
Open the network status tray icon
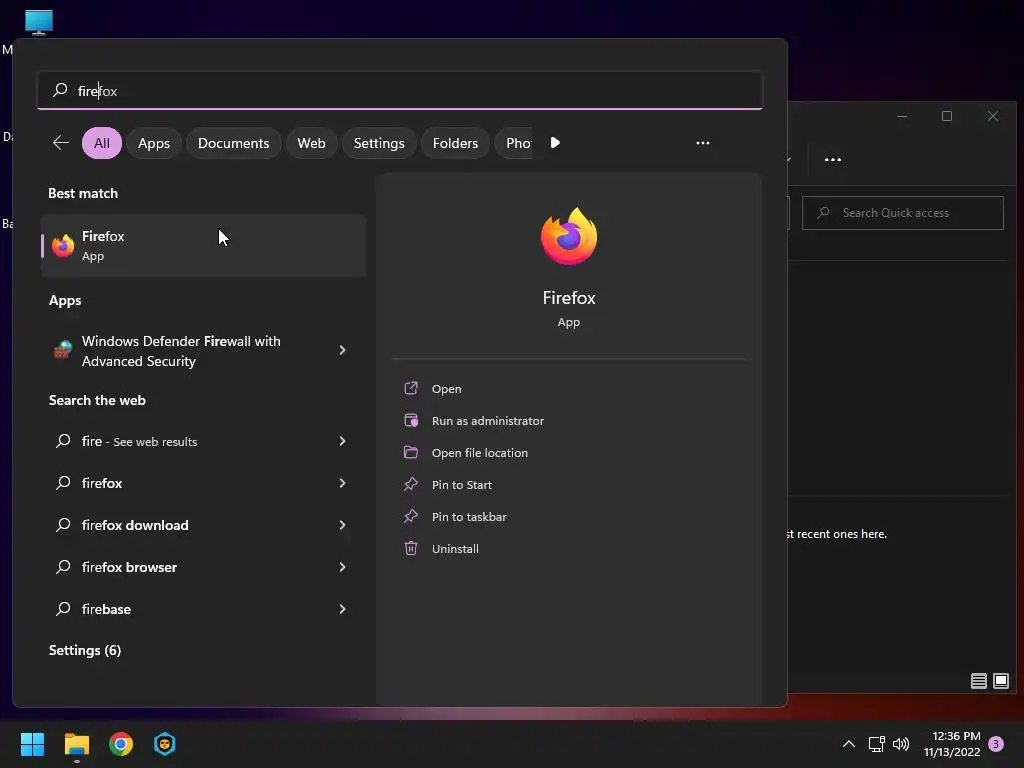[876, 744]
